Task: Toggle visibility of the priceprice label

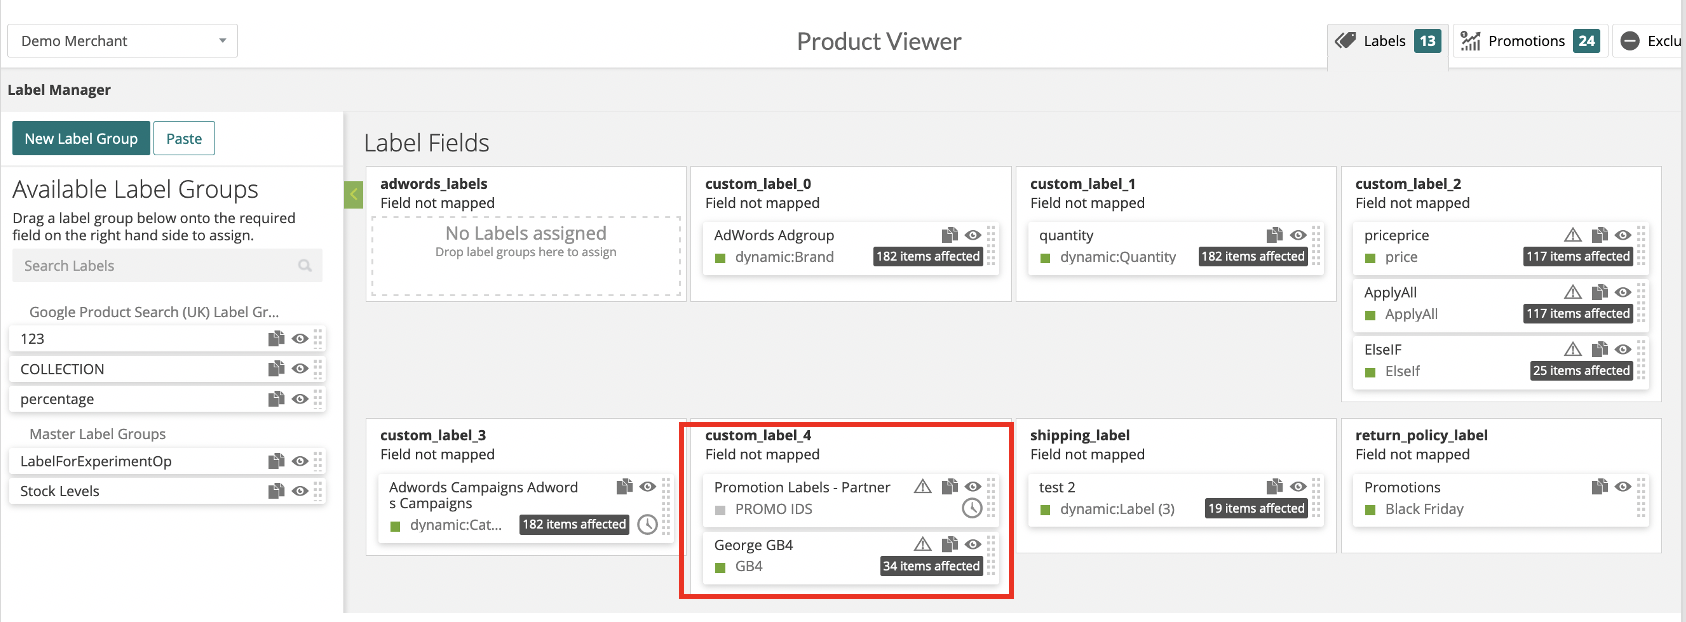Action: pyautogui.click(x=1623, y=235)
